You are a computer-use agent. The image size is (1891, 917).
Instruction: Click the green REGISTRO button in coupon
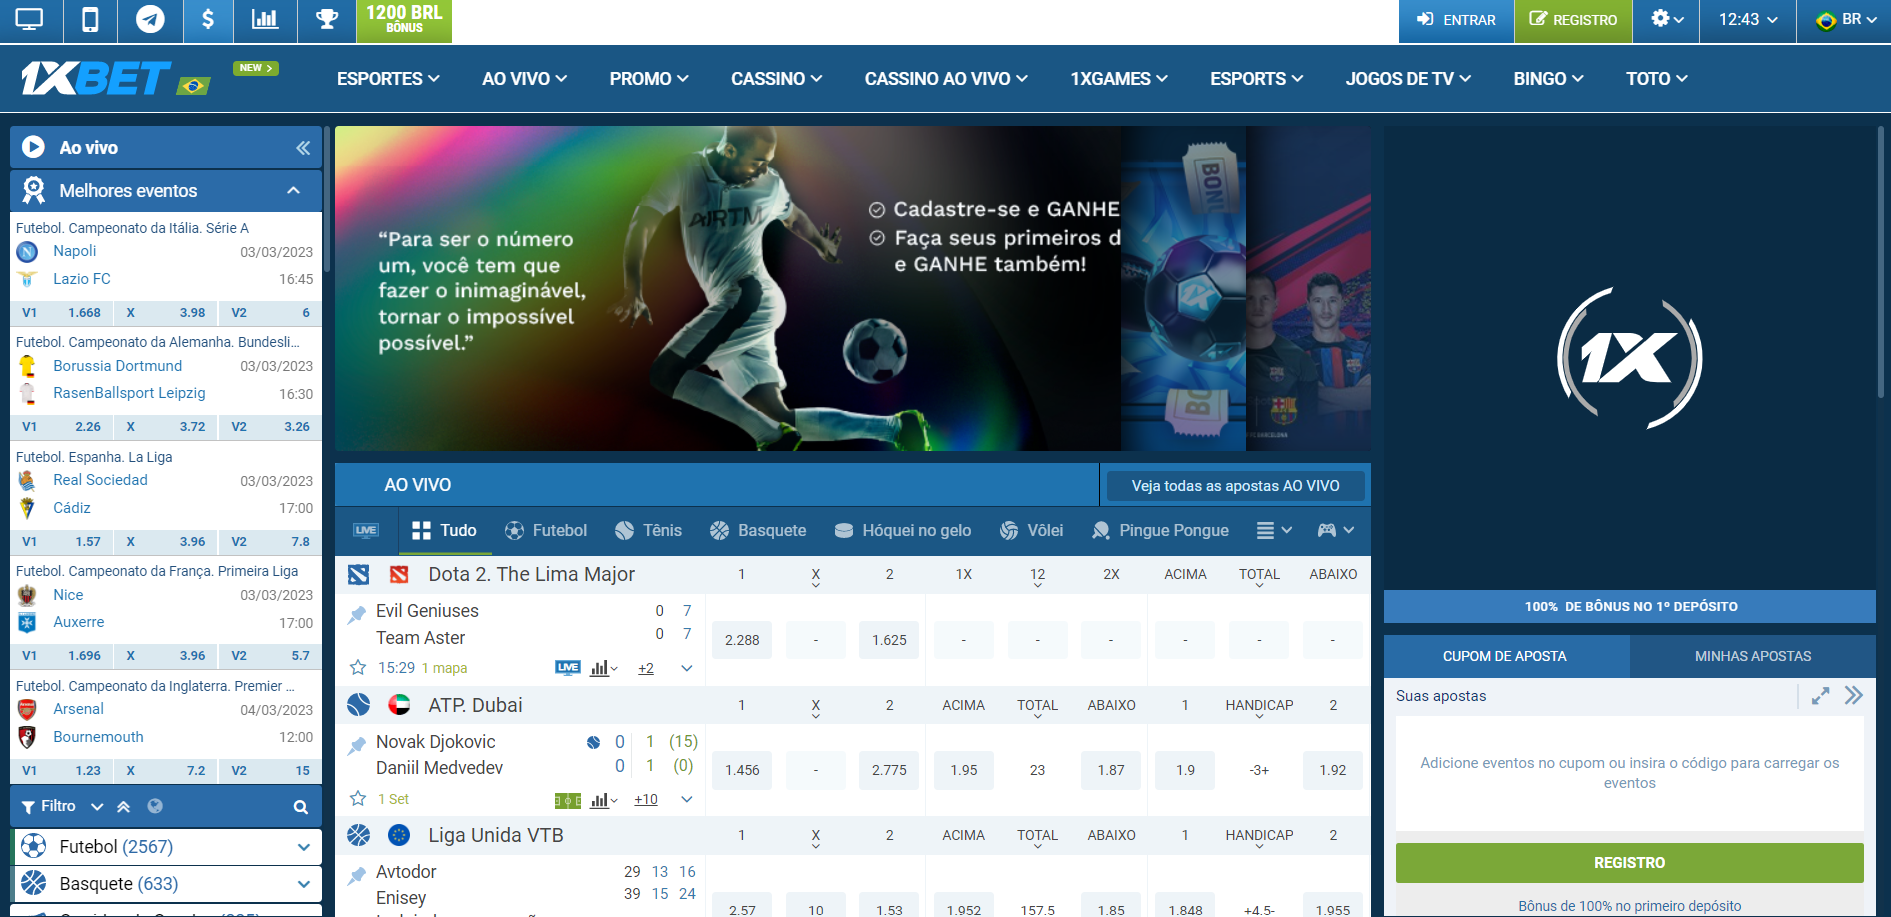pyautogui.click(x=1630, y=863)
